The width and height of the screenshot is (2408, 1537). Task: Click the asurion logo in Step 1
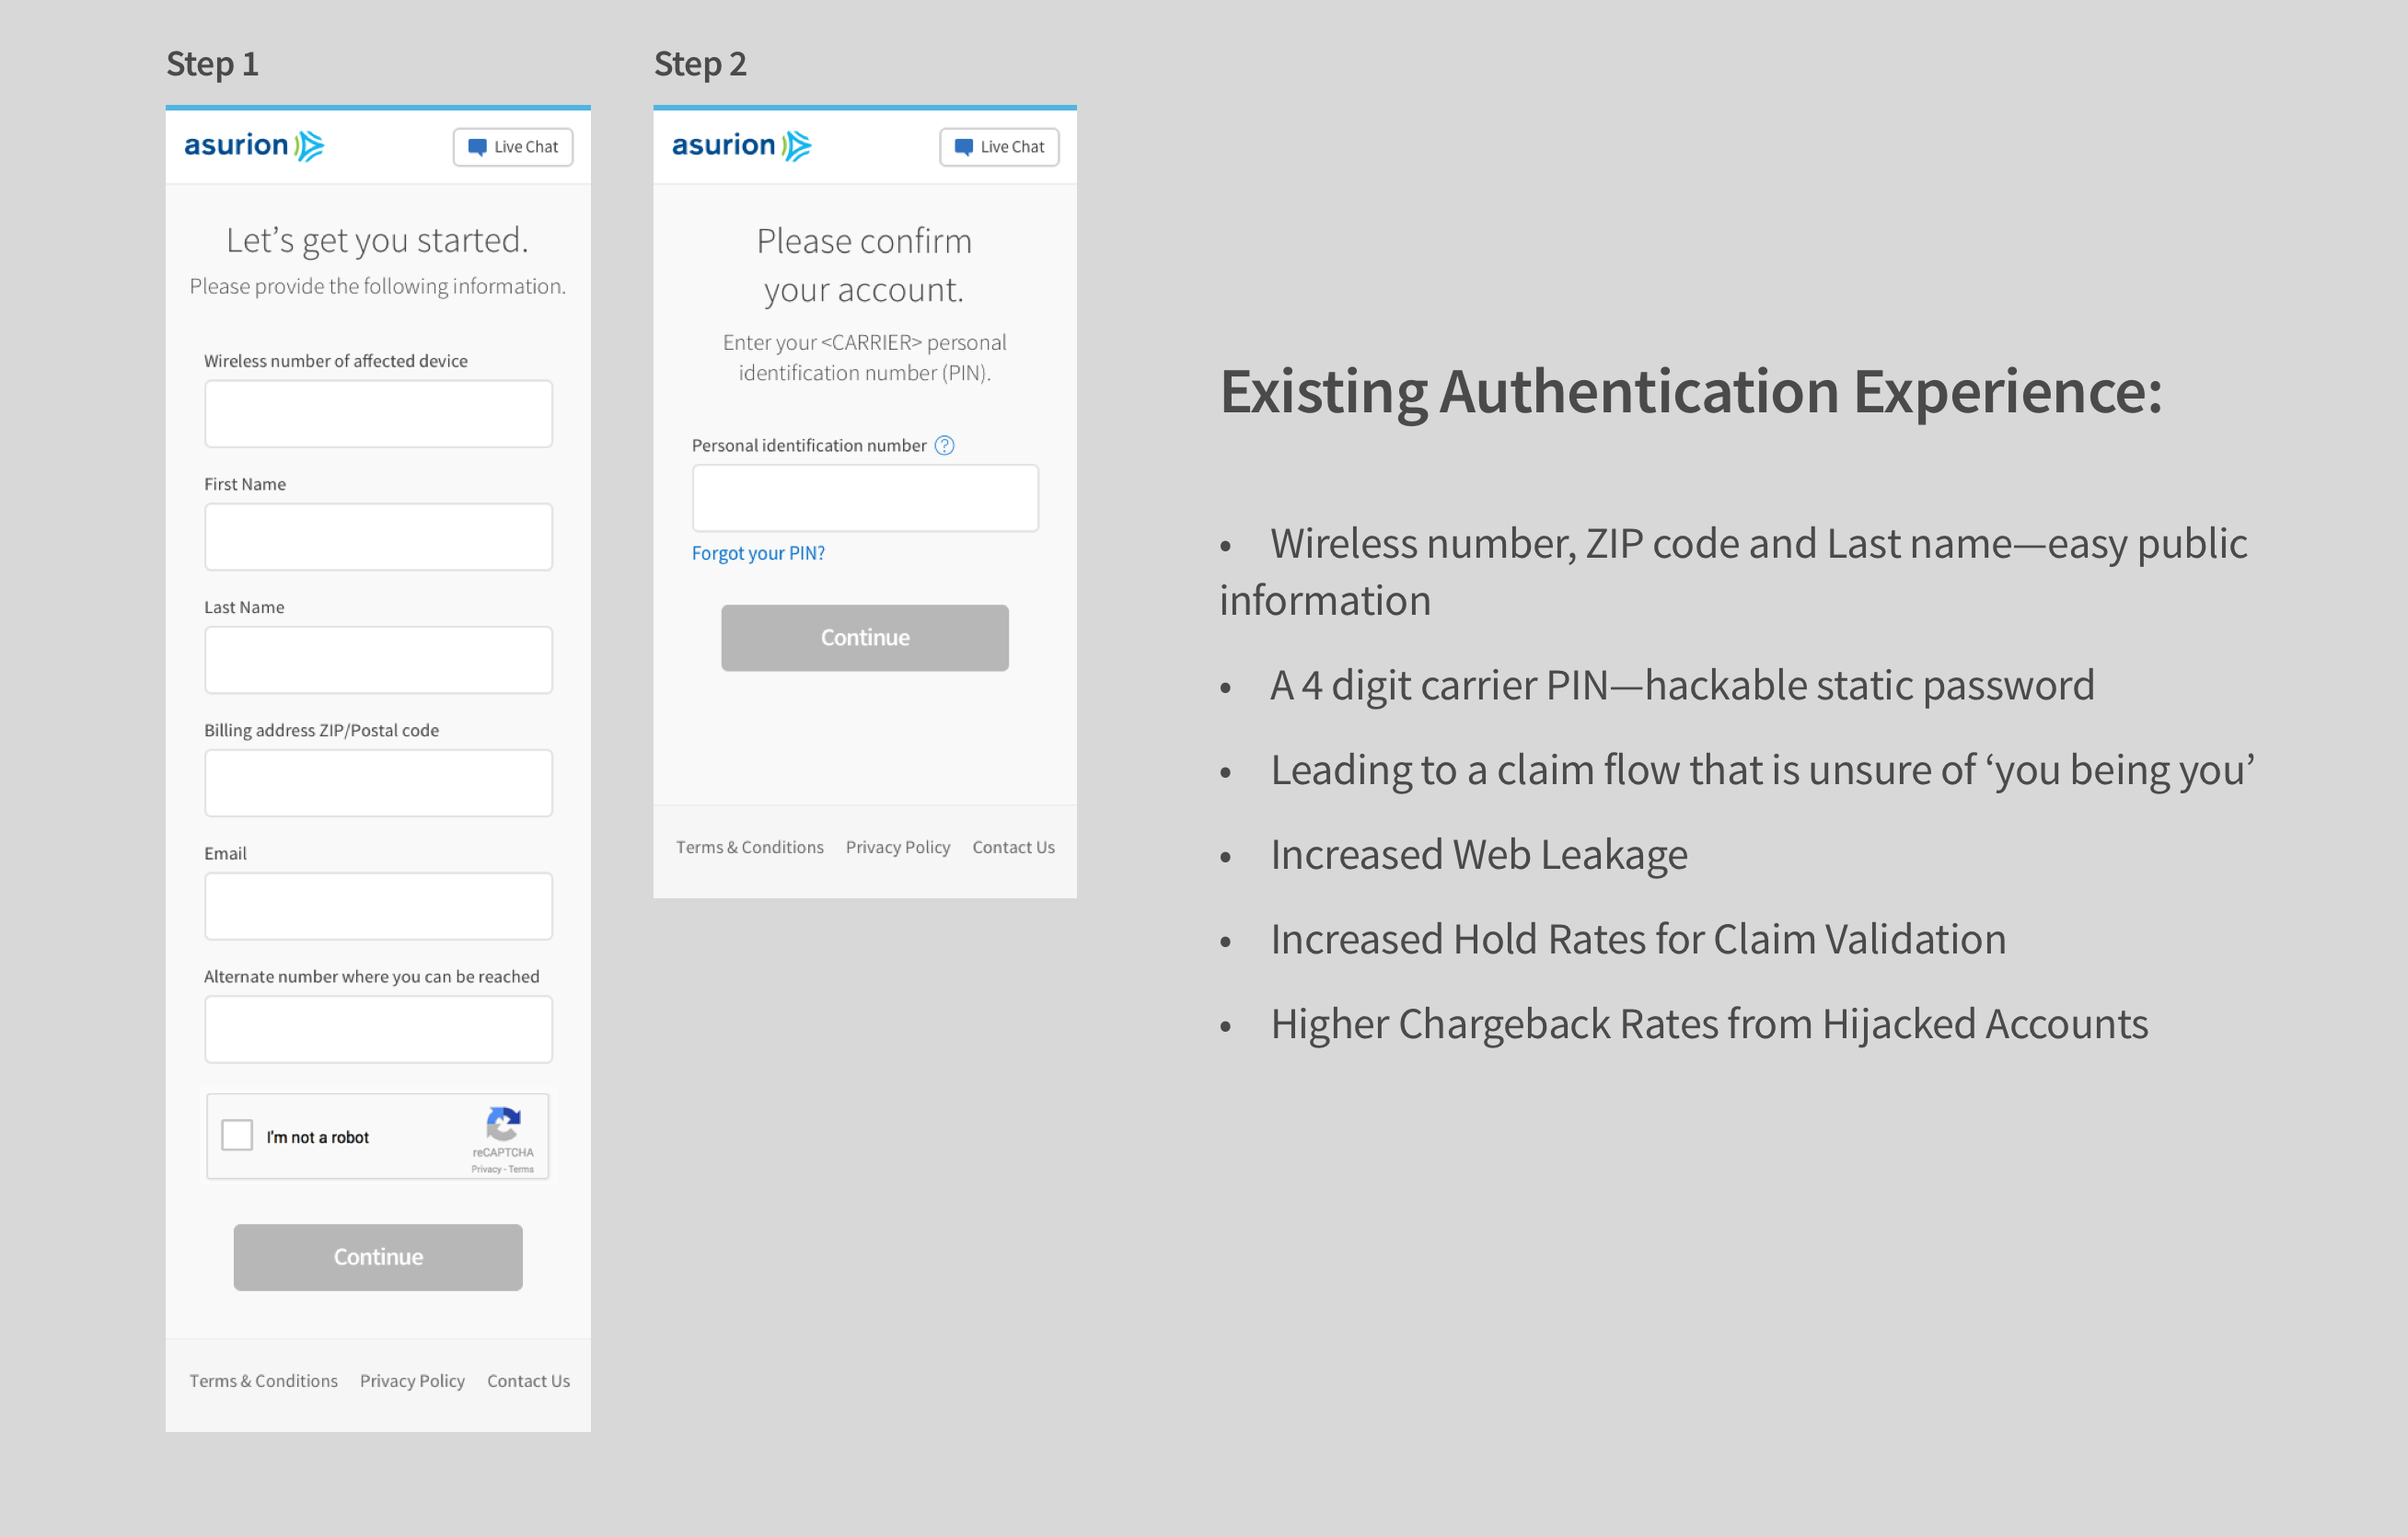pyautogui.click(x=252, y=145)
